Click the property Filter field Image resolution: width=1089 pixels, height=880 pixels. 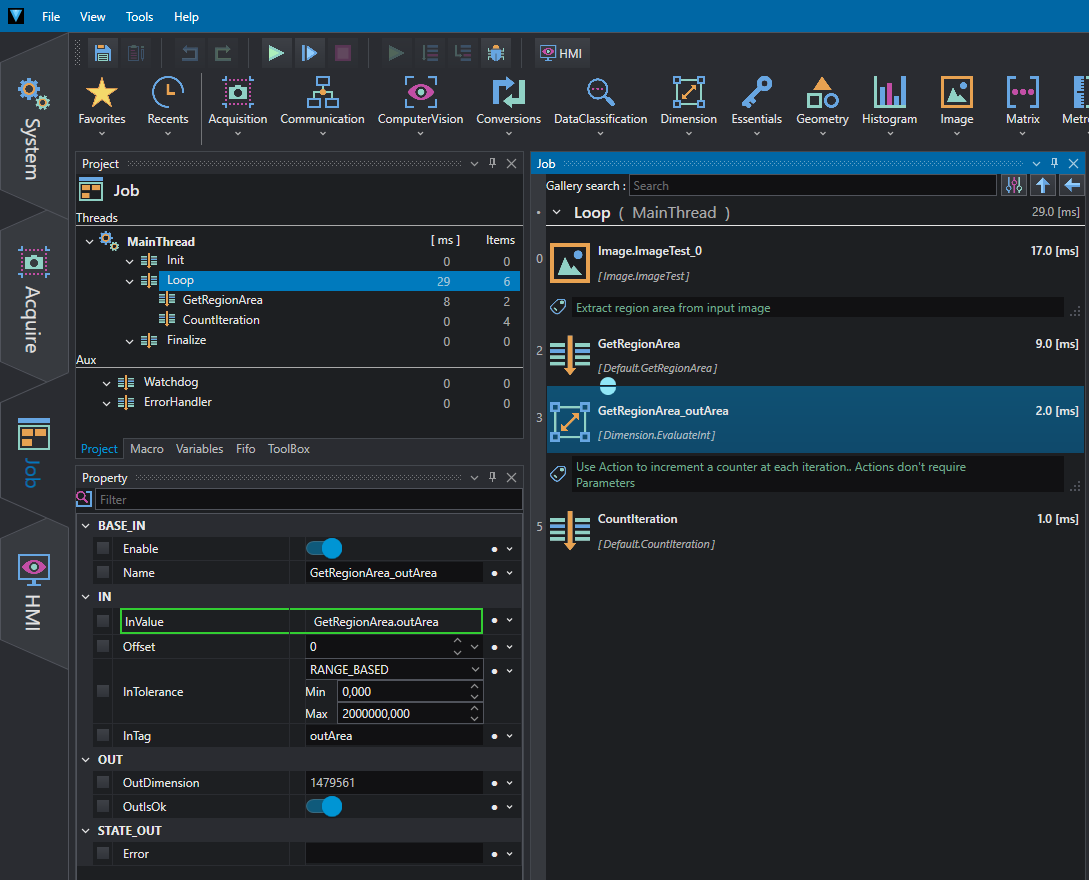point(308,499)
